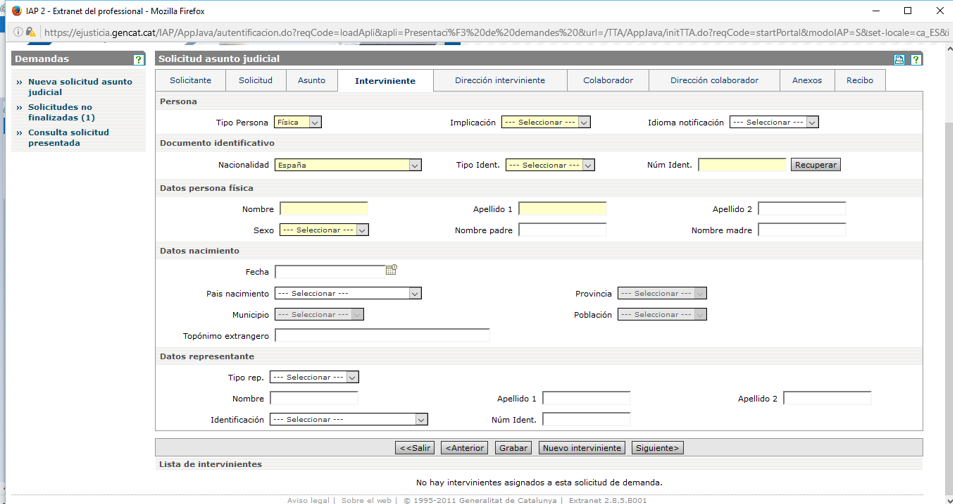Select the Interviniente tab
Viewport: 953px width, 504px height.
click(x=385, y=81)
